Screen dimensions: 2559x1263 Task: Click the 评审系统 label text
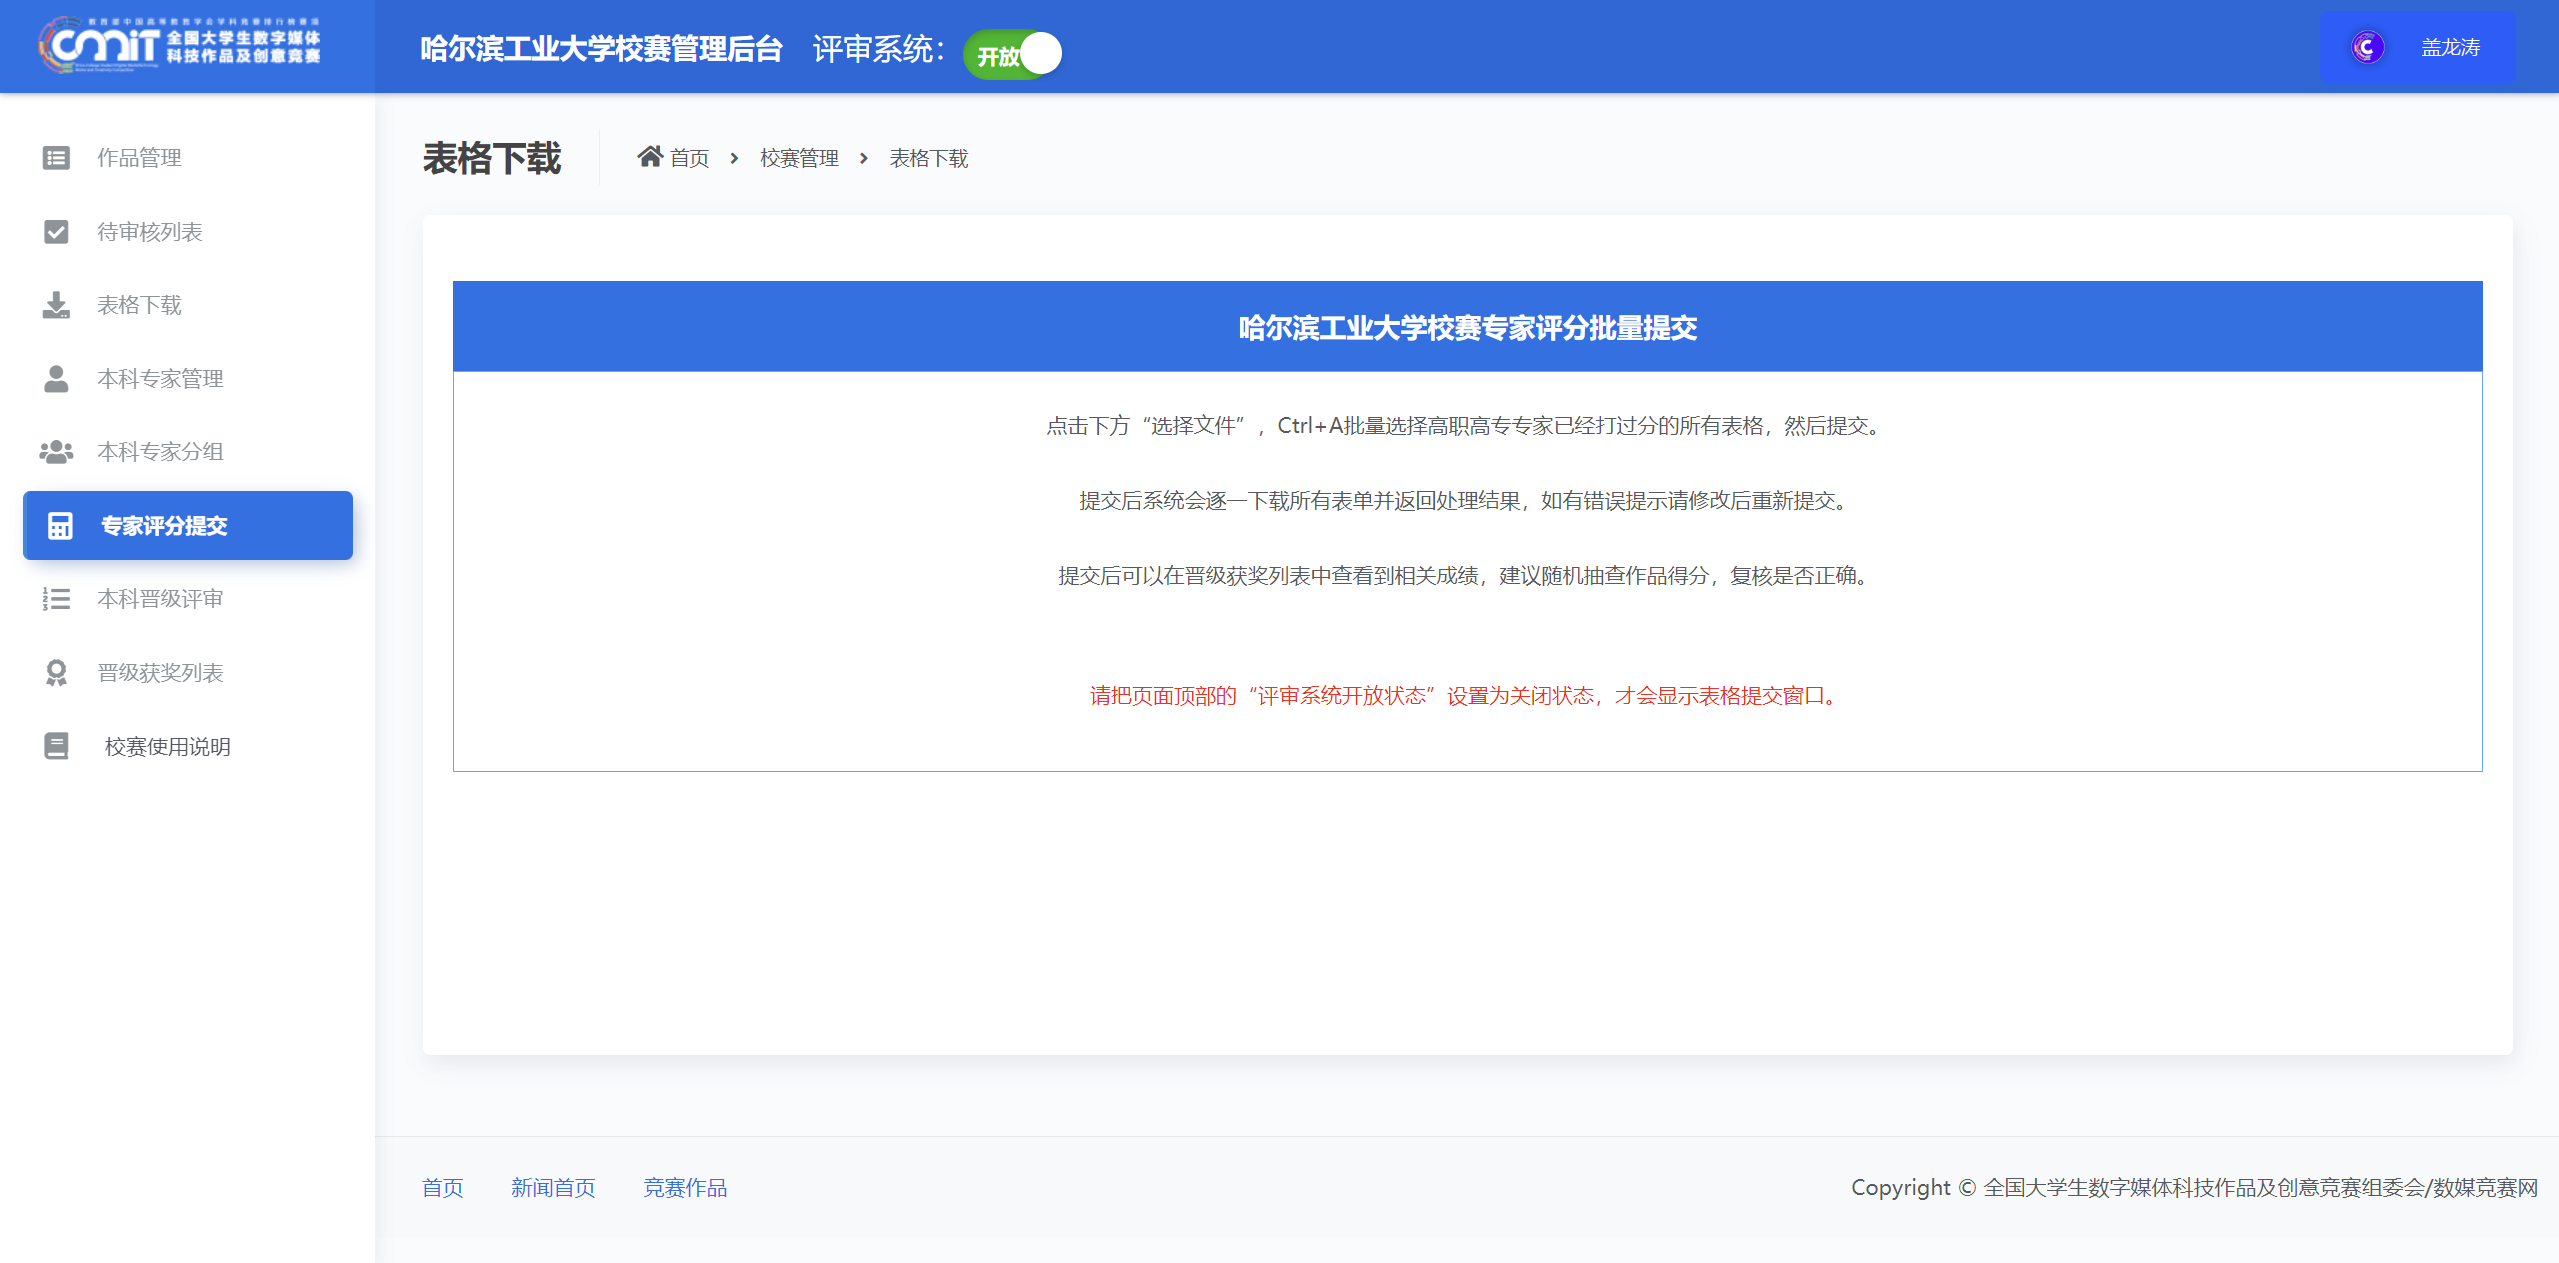coord(878,49)
